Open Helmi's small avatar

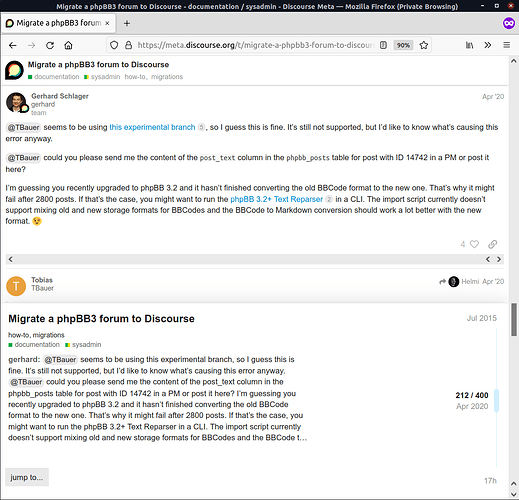(454, 282)
